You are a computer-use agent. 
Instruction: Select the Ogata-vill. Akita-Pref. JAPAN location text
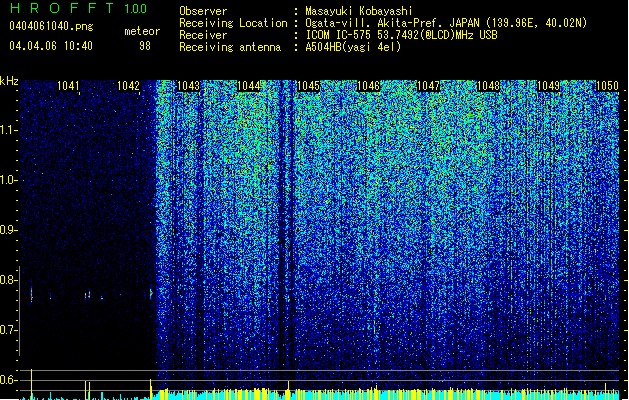446,23
